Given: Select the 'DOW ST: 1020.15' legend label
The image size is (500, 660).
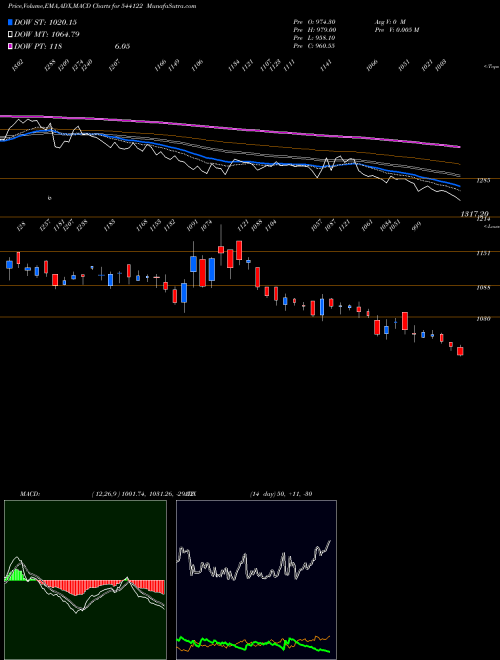Looking at the screenshot, I should [45, 22].
